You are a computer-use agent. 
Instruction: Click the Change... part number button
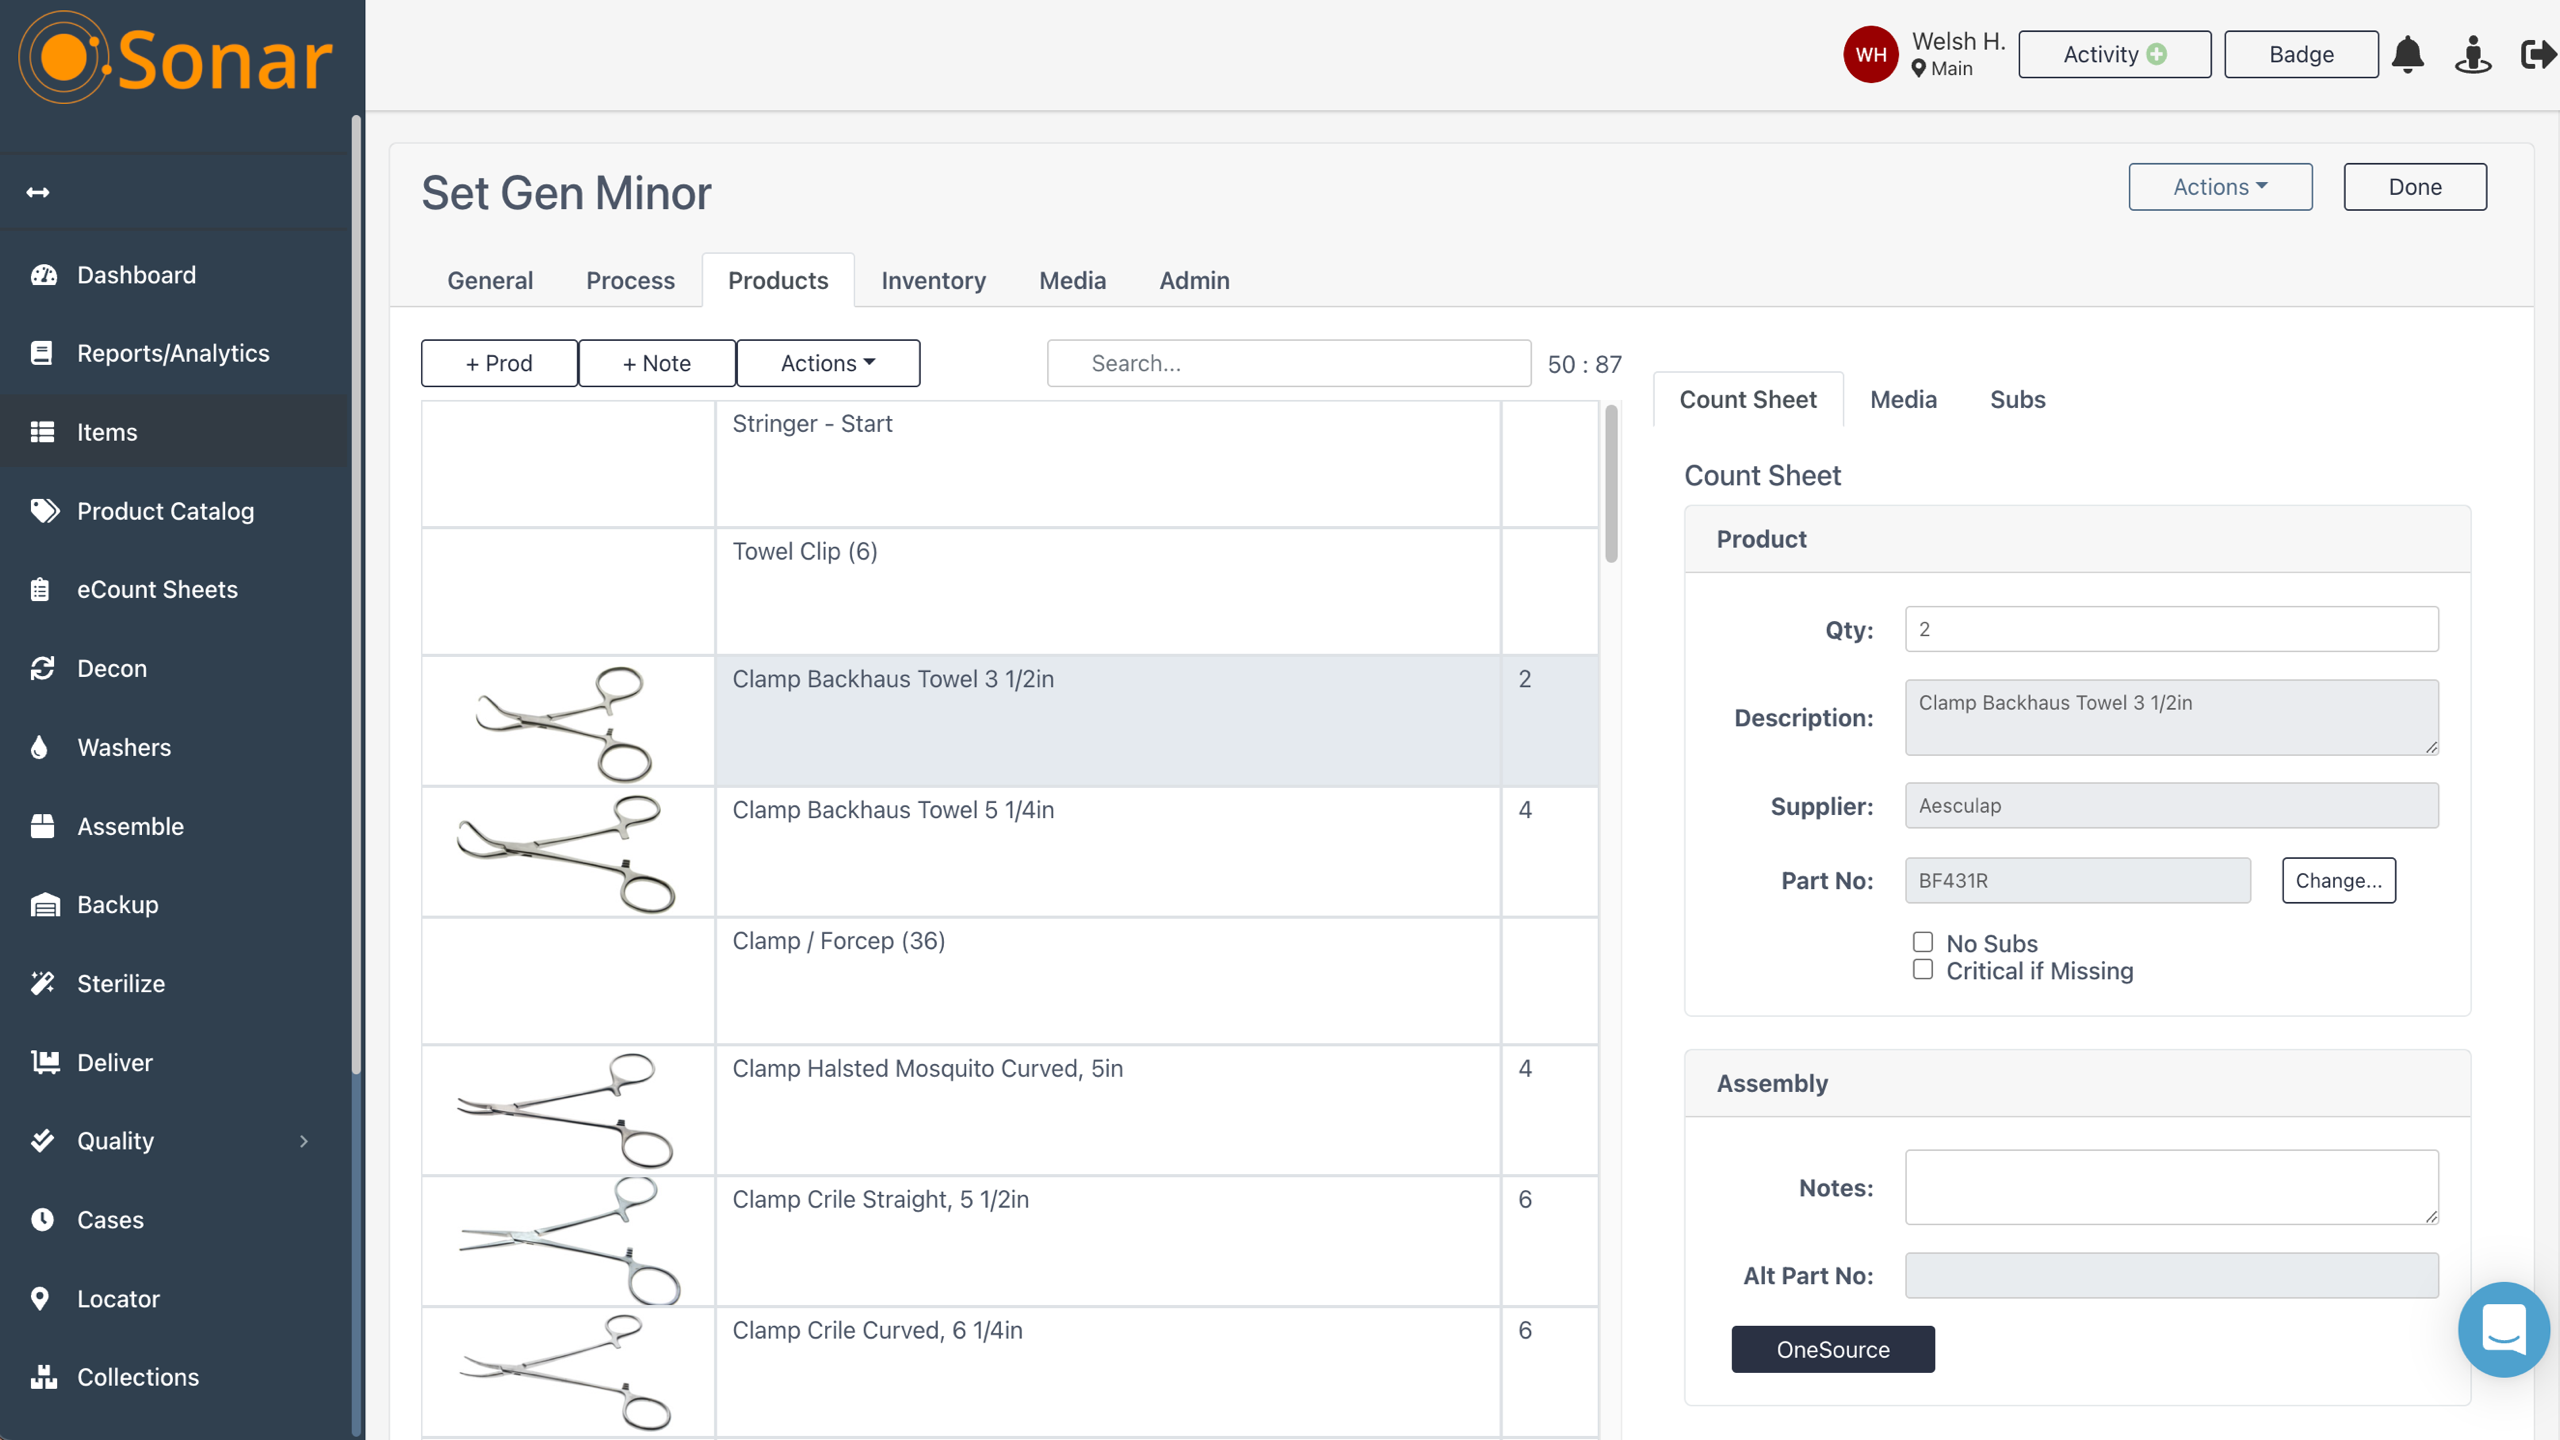coord(2338,880)
